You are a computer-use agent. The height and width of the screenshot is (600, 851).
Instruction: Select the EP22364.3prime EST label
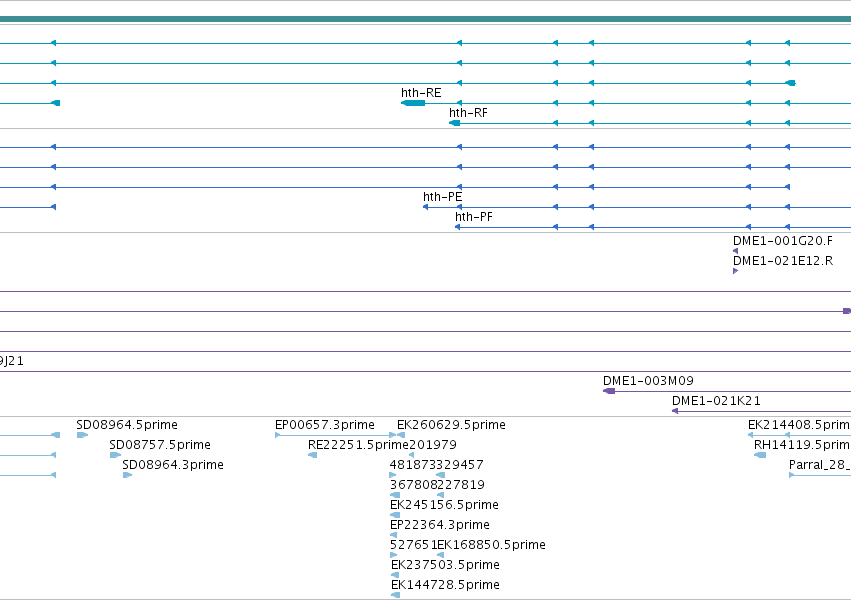coord(440,525)
